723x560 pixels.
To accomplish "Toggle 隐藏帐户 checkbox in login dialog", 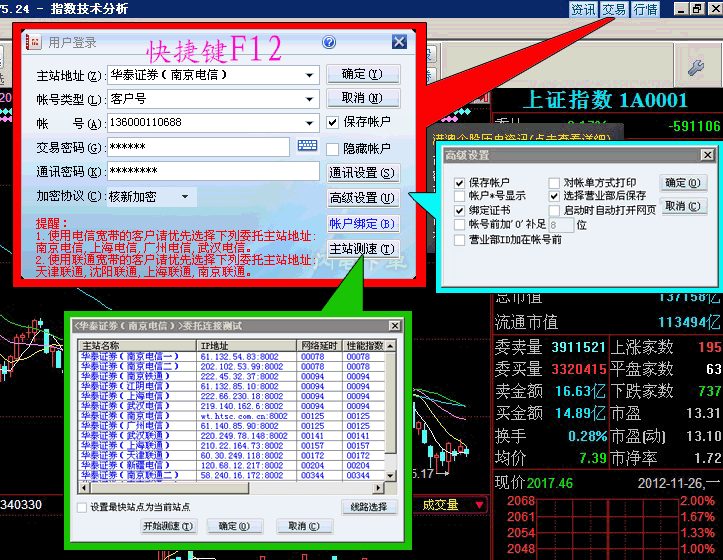I will coord(334,148).
